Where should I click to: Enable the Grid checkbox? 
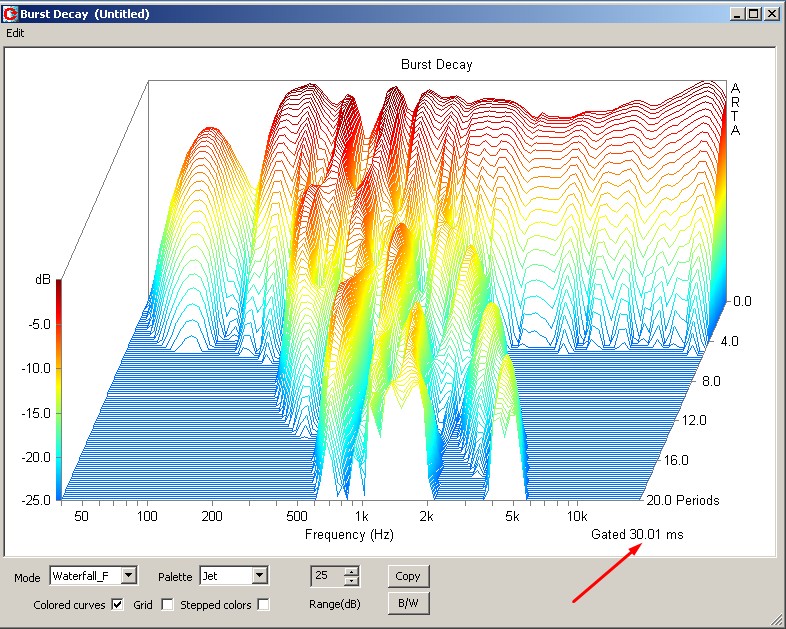[x=167, y=605]
